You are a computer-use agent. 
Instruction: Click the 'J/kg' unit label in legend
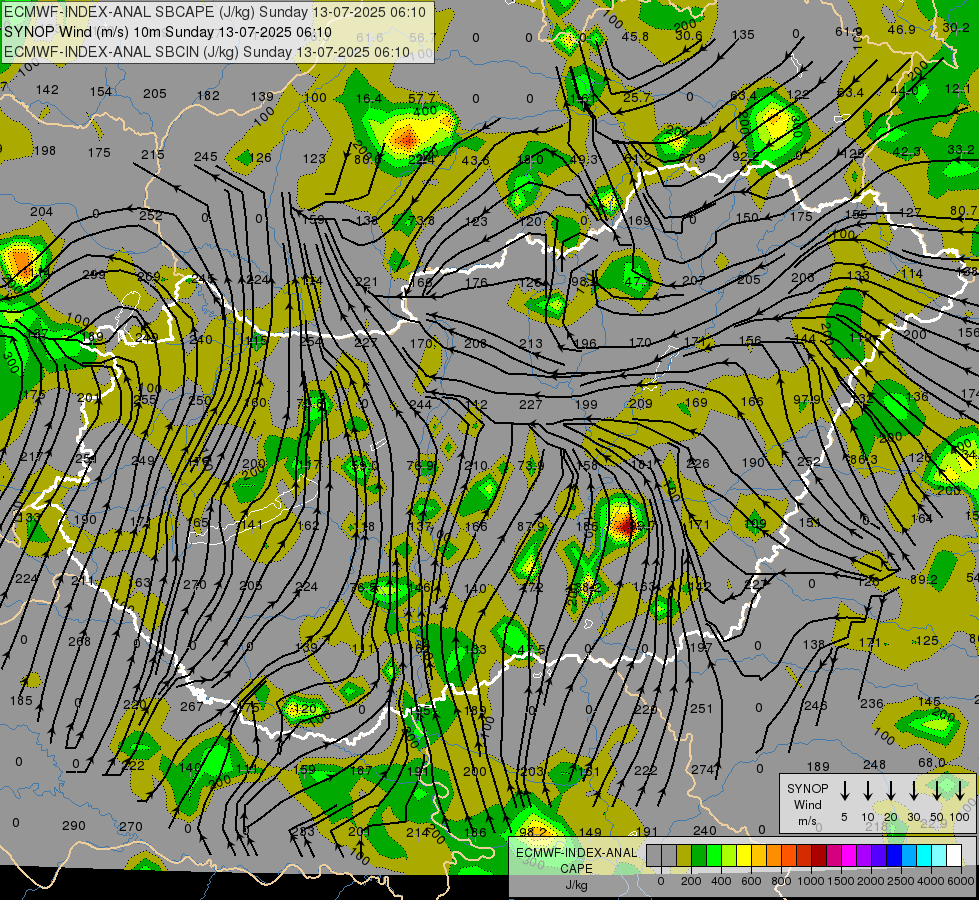click(576, 885)
